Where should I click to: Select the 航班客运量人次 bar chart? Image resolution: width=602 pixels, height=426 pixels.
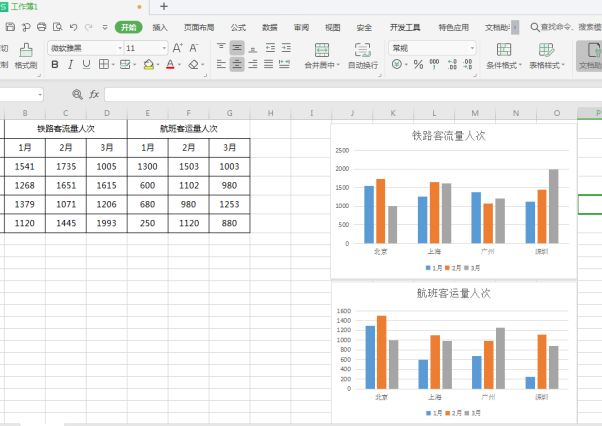click(454, 353)
